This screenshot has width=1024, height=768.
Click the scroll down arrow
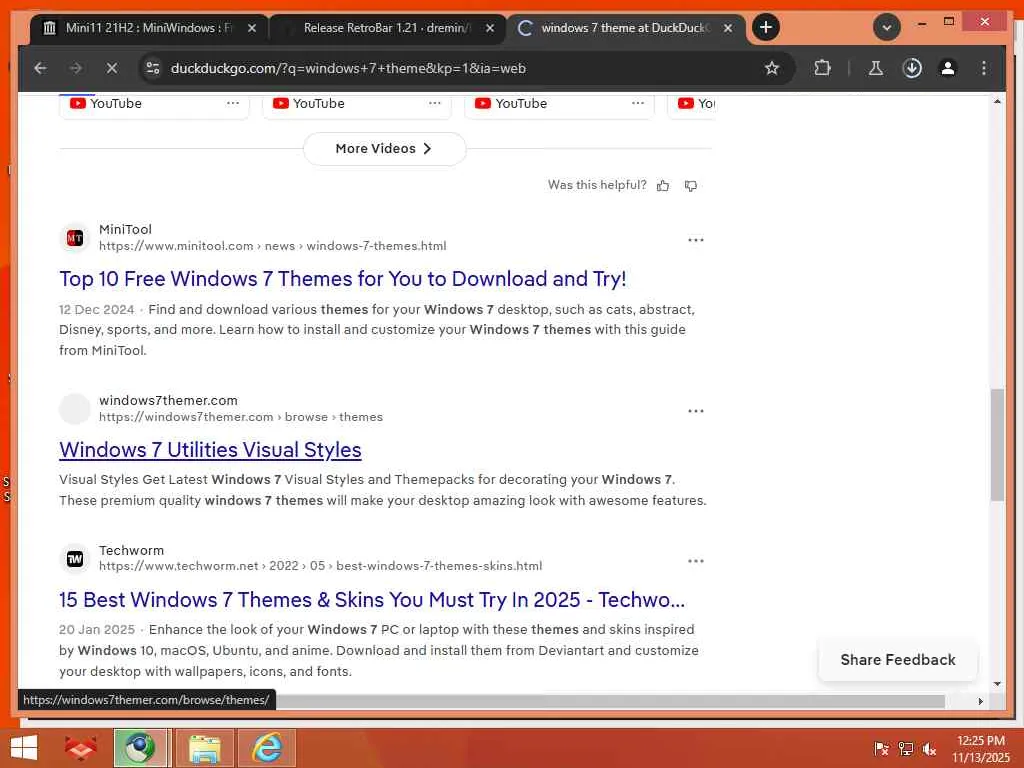pos(997,684)
